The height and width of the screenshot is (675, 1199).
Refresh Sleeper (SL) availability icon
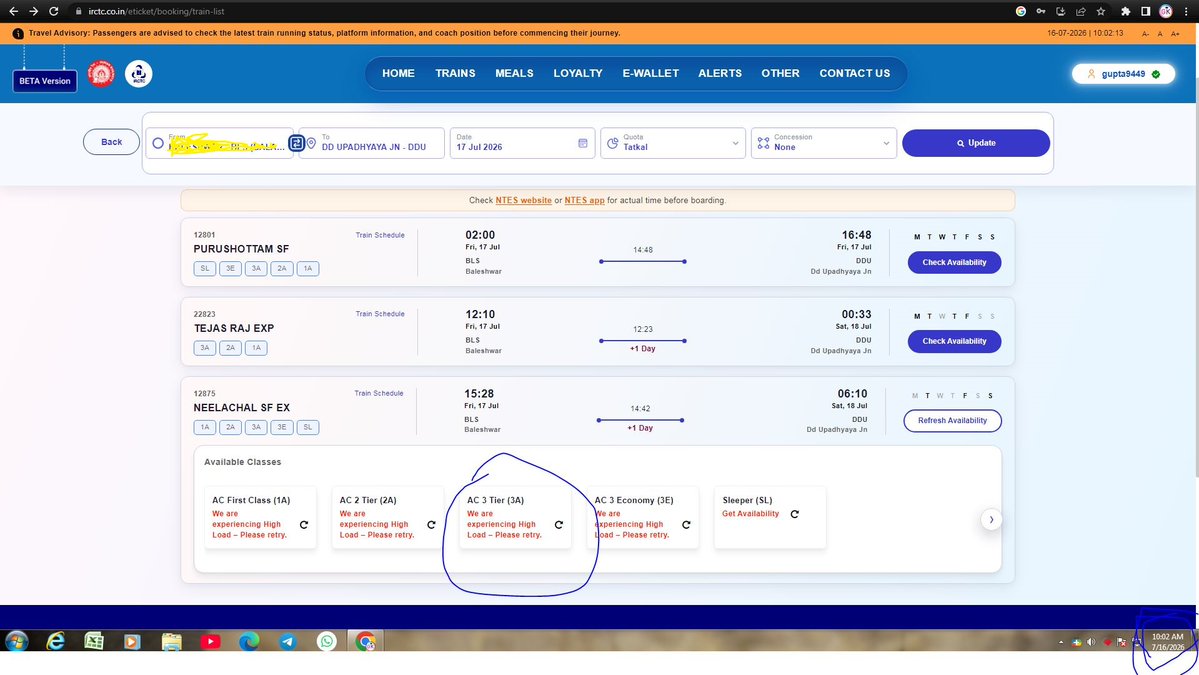click(x=794, y=514)
